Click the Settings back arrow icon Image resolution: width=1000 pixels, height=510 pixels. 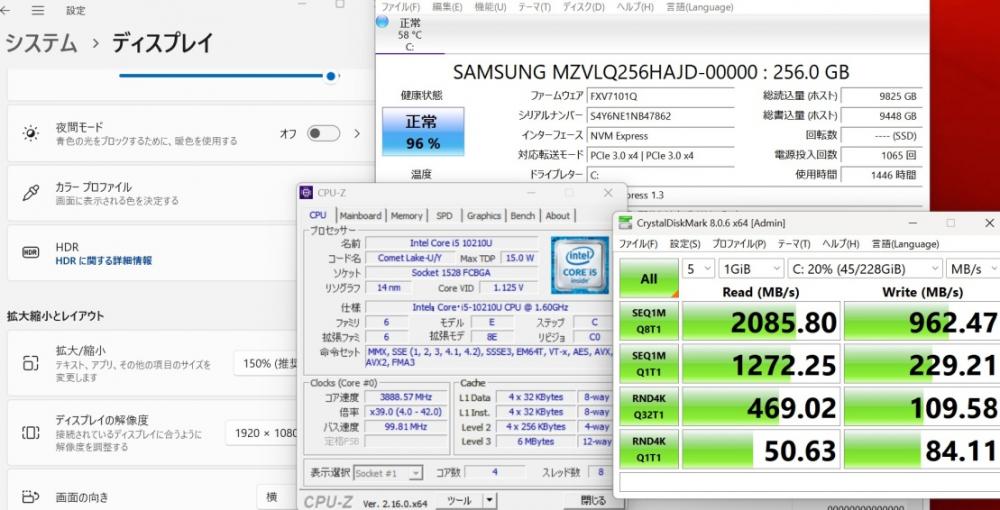(x=4, y=10)
